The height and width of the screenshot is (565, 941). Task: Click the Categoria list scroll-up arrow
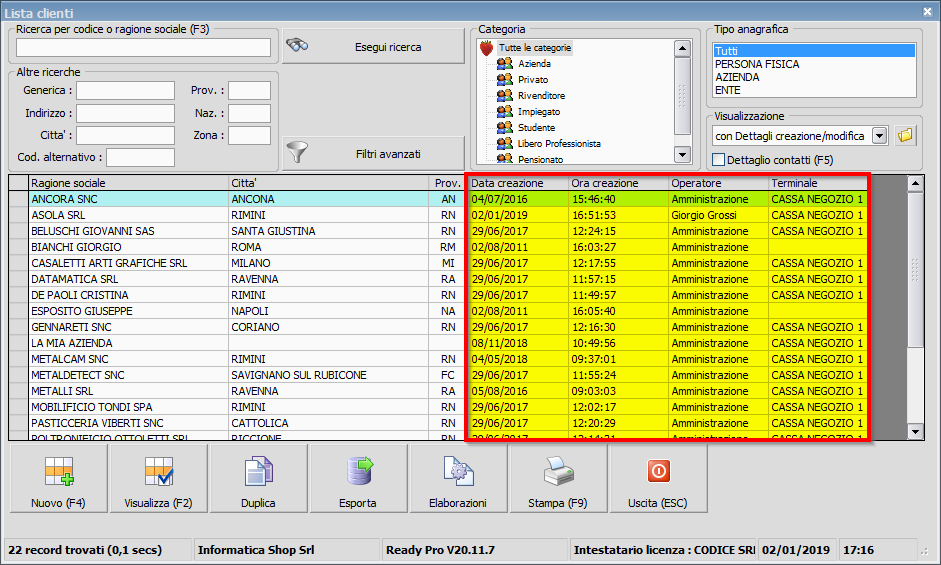click(682, 48)
